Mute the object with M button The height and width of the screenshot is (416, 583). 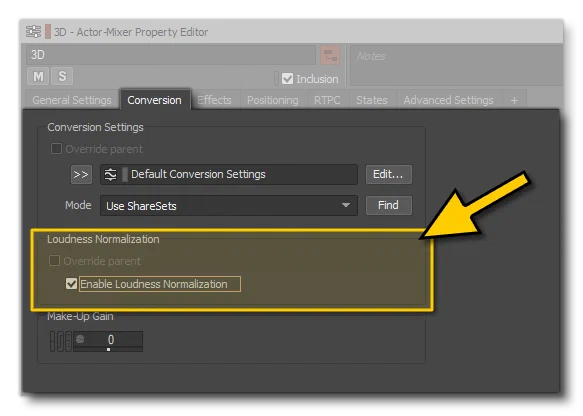pyautogui.click(x=38, y=77)
